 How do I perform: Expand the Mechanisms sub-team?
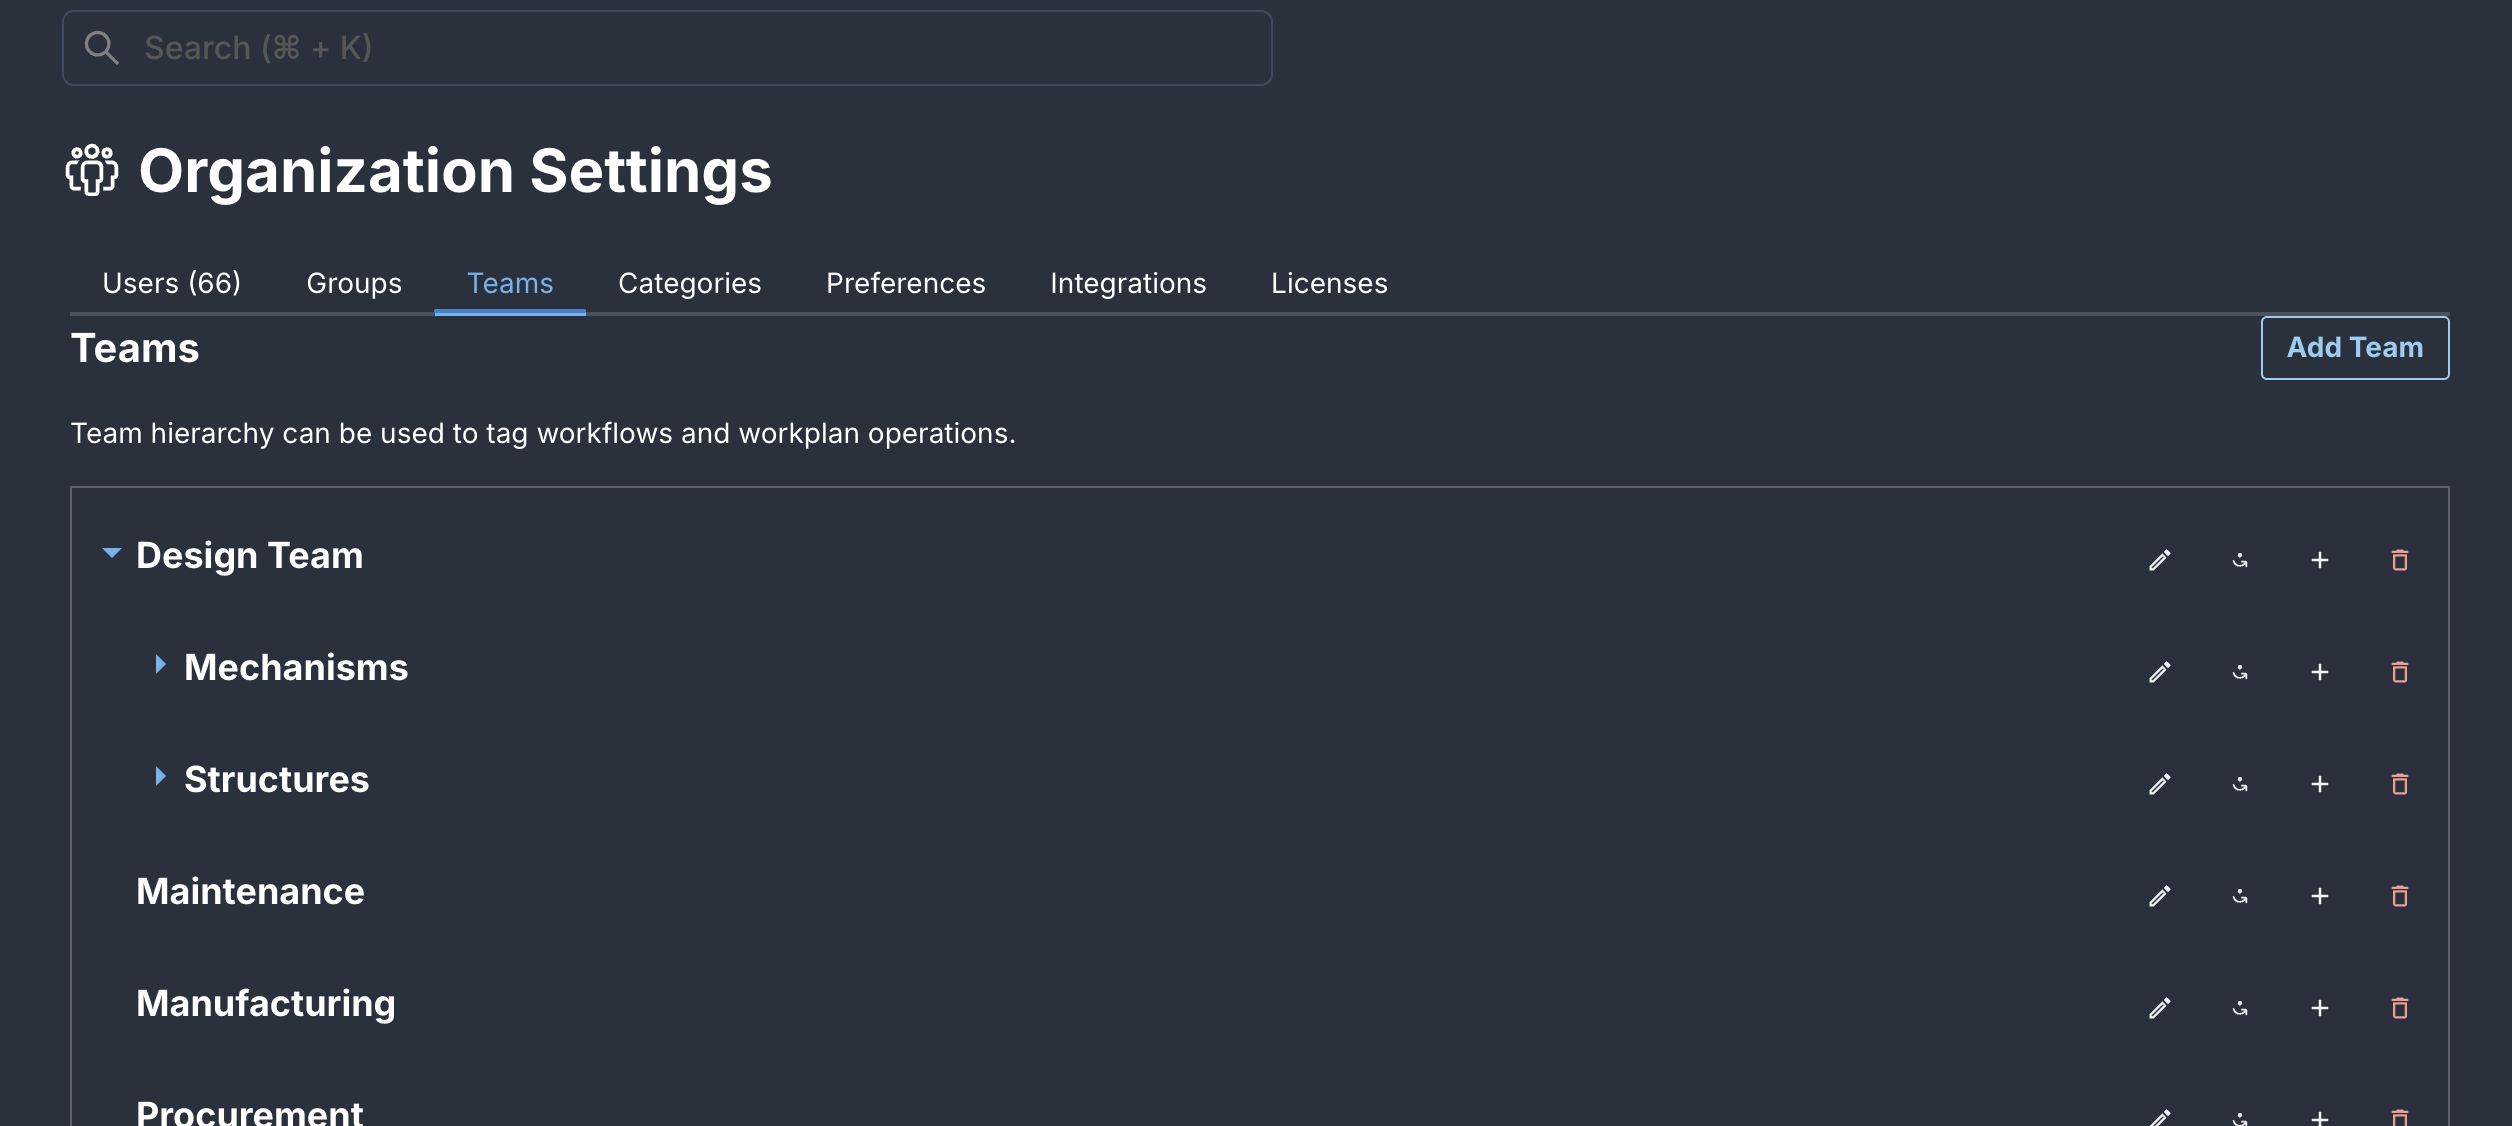160,665
